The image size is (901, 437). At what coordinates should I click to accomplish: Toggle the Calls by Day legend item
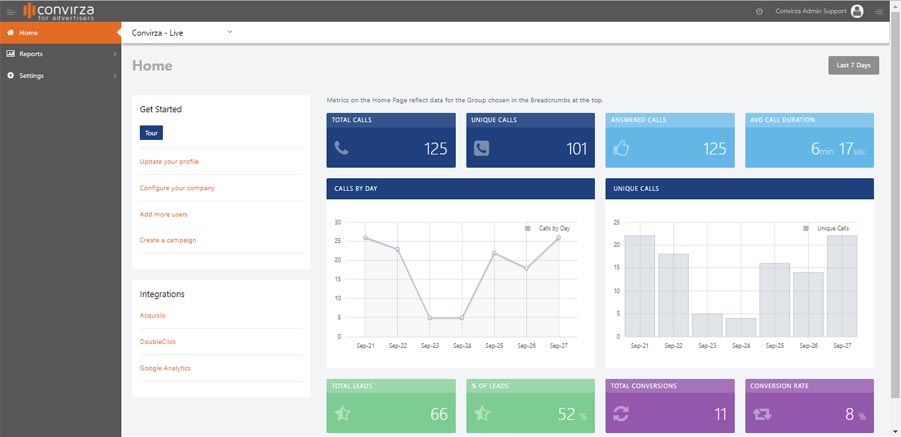tap(548, 228)
